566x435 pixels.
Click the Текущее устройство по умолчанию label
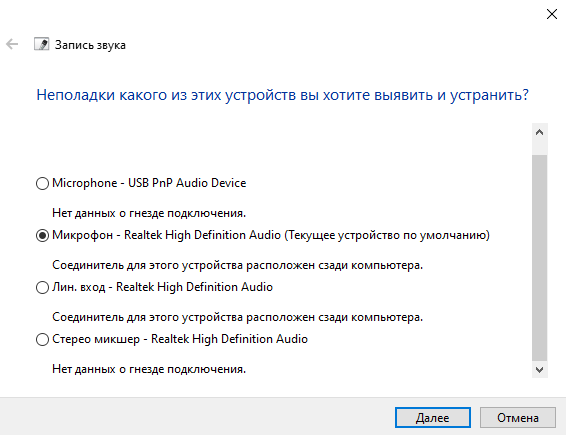point(387,235)
